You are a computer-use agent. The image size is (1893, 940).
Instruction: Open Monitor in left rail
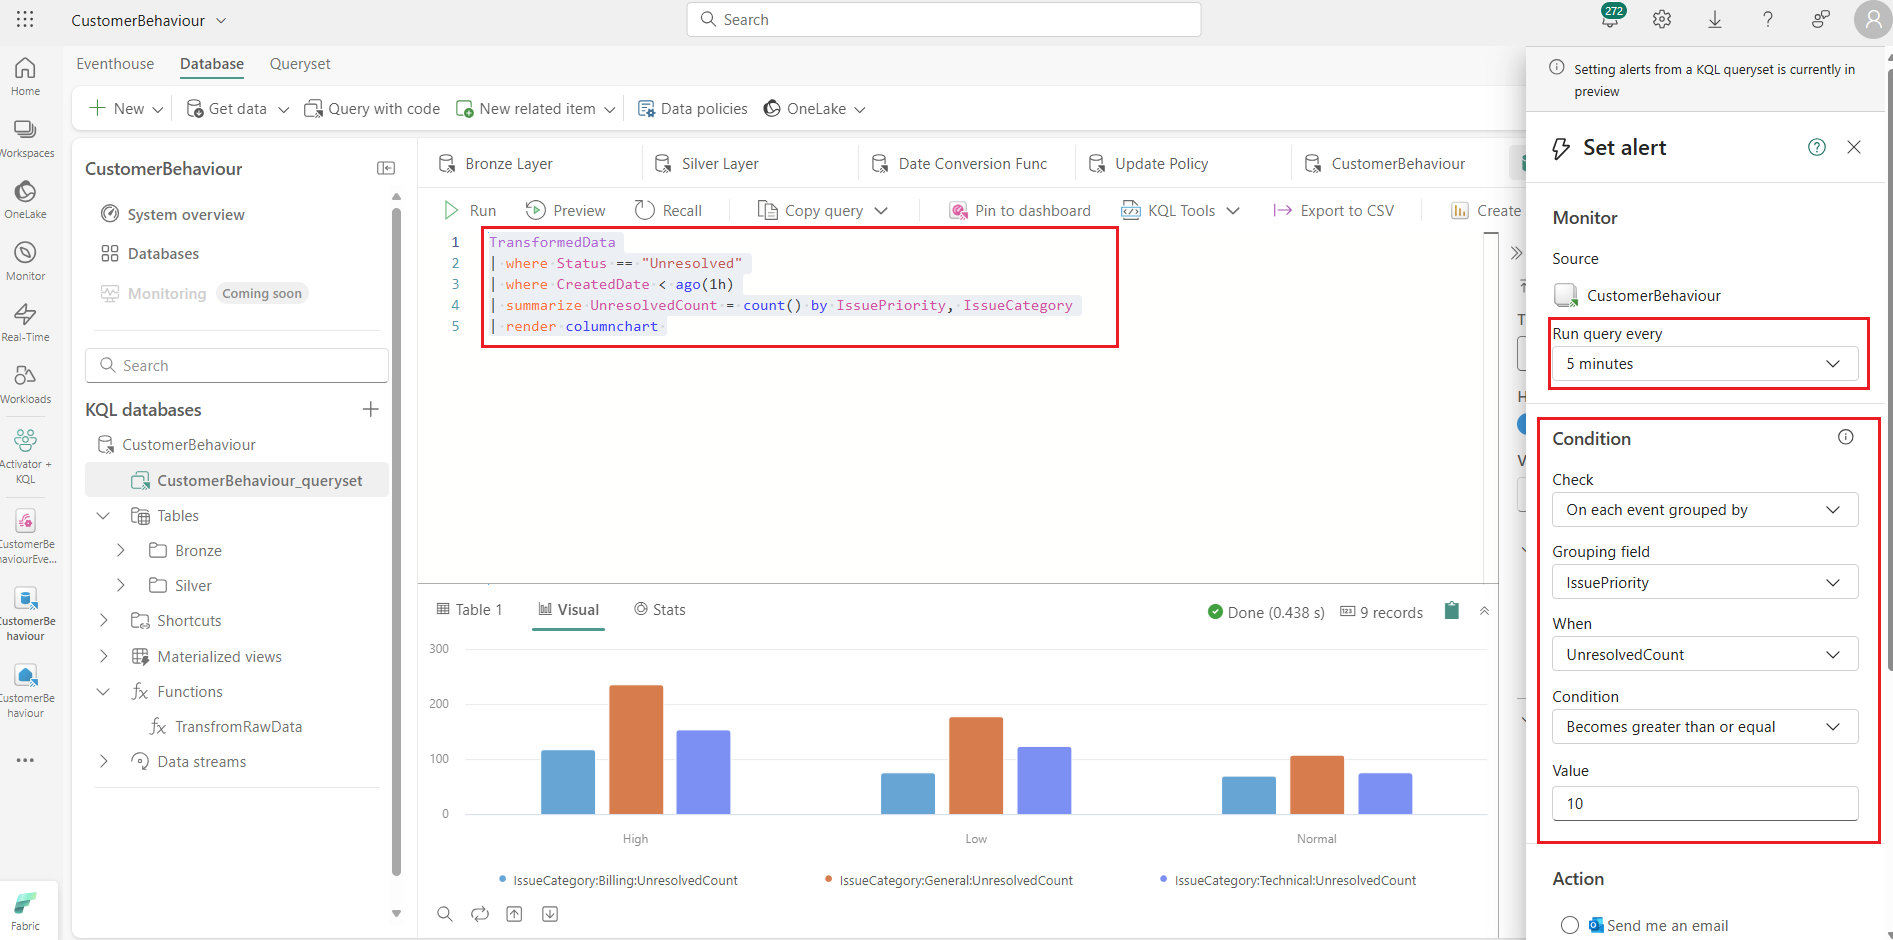[x=25, y=260]
